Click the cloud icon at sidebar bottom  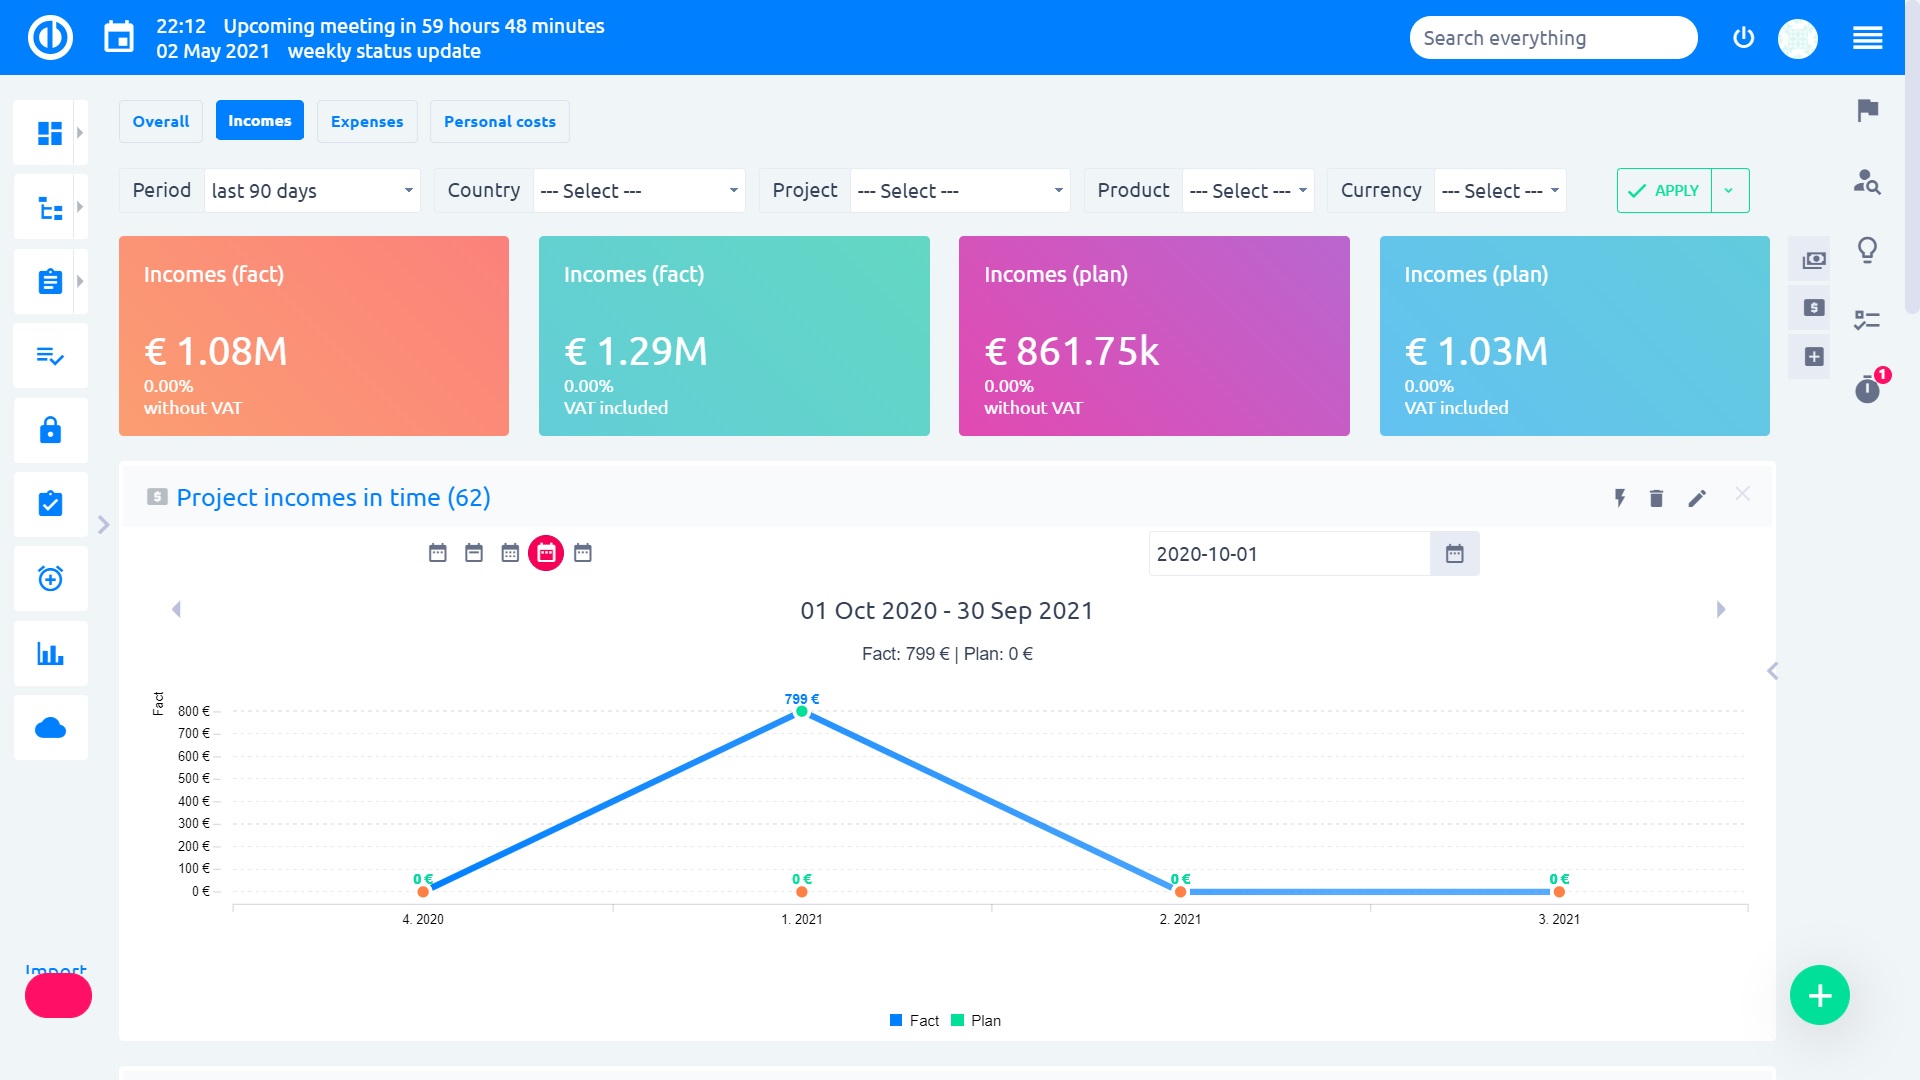coord(50,727)
